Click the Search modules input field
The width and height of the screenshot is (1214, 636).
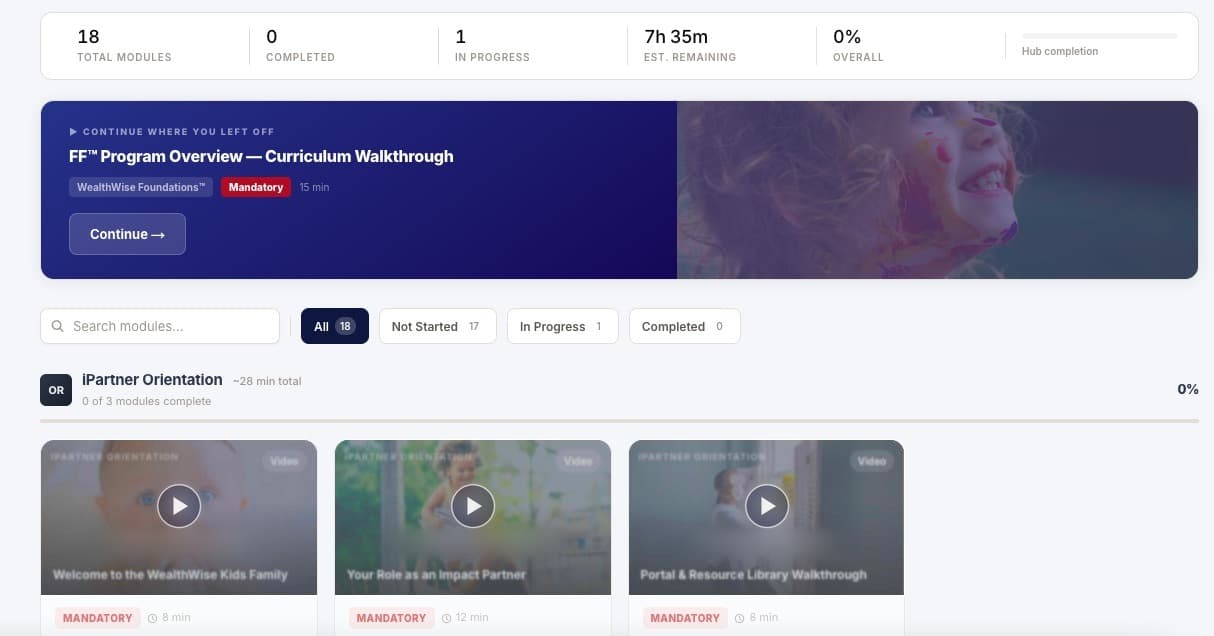(x=160, y=326)
